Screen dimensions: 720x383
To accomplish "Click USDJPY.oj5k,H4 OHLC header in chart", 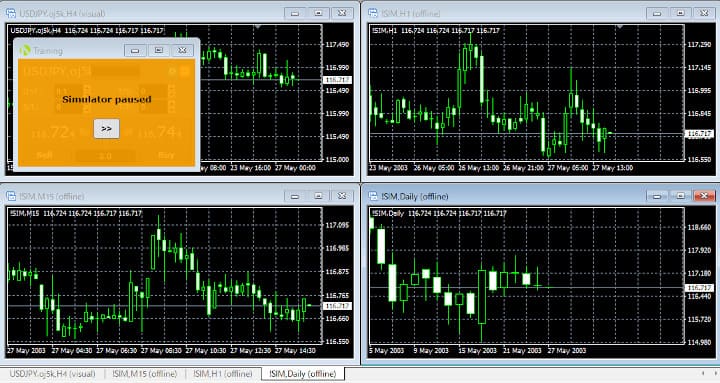I will coord(87,30).
